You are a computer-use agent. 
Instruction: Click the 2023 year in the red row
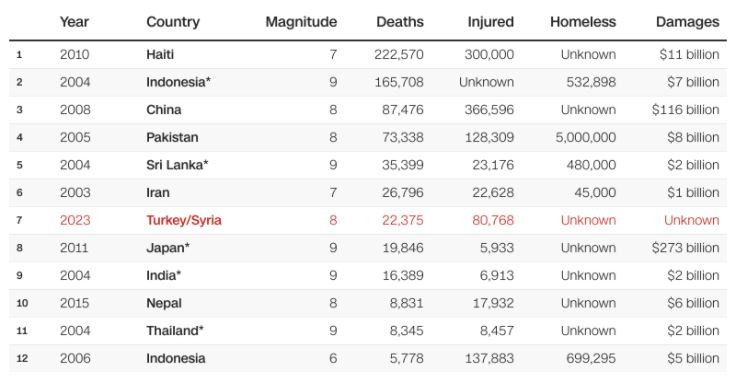click(75, 220)
